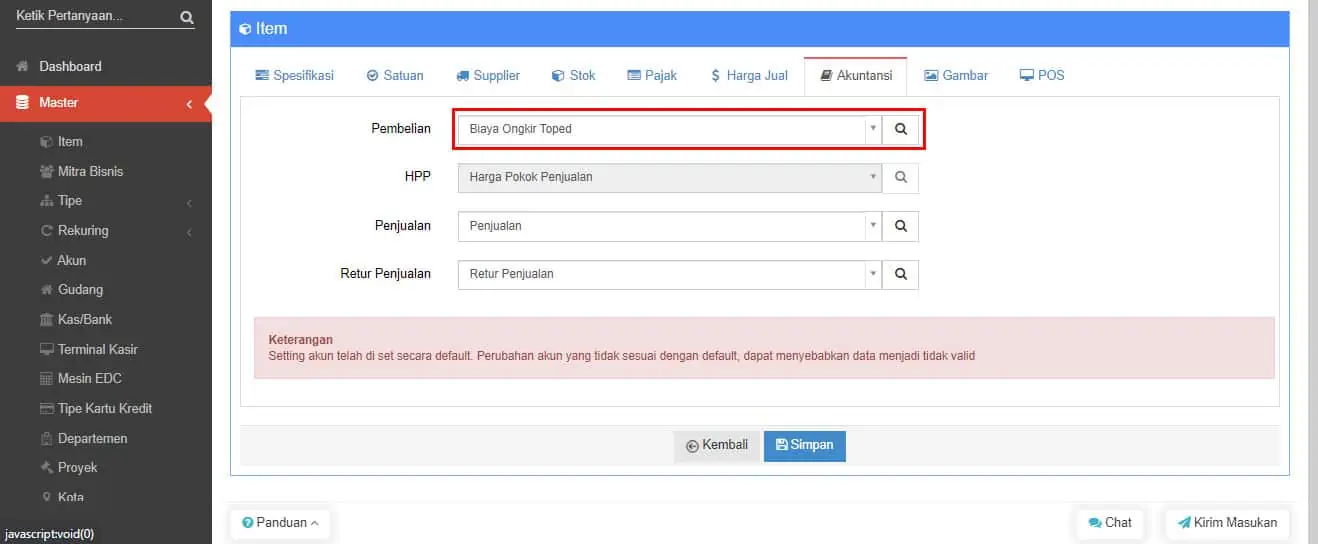Screen dimensions: 1318x544
Task: Click the Dashboard home icon
Action: [x=22, y=66]
